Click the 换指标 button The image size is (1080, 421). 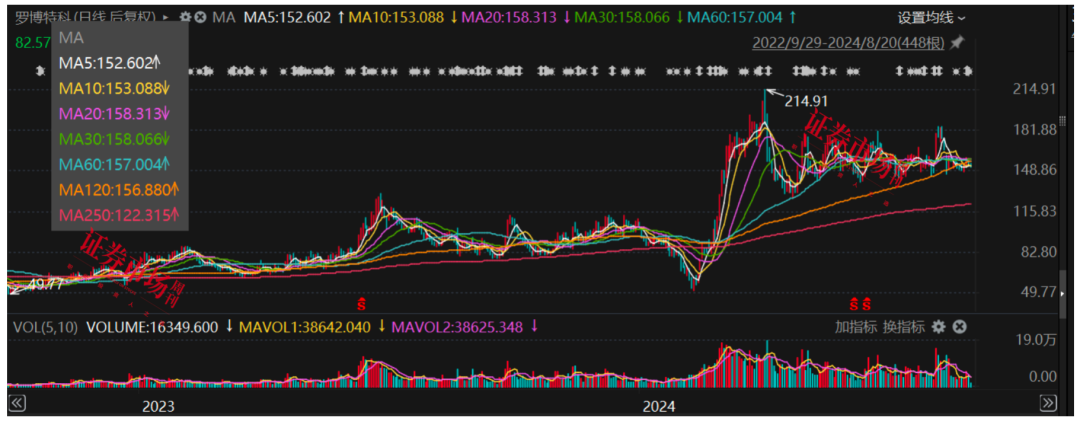coord(904,327)
